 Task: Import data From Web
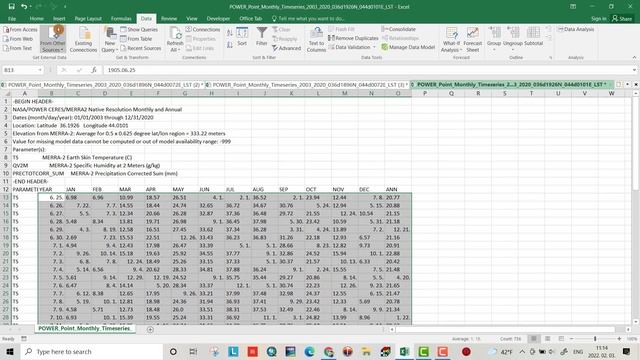18,39
